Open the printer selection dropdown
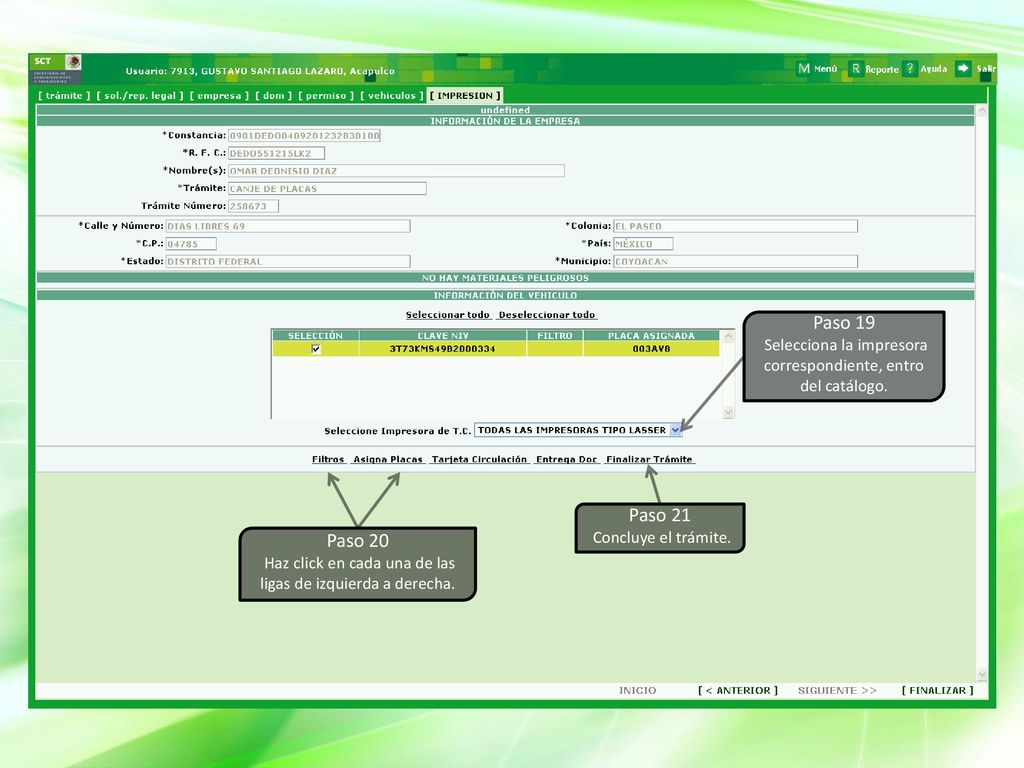 [675, 430]
